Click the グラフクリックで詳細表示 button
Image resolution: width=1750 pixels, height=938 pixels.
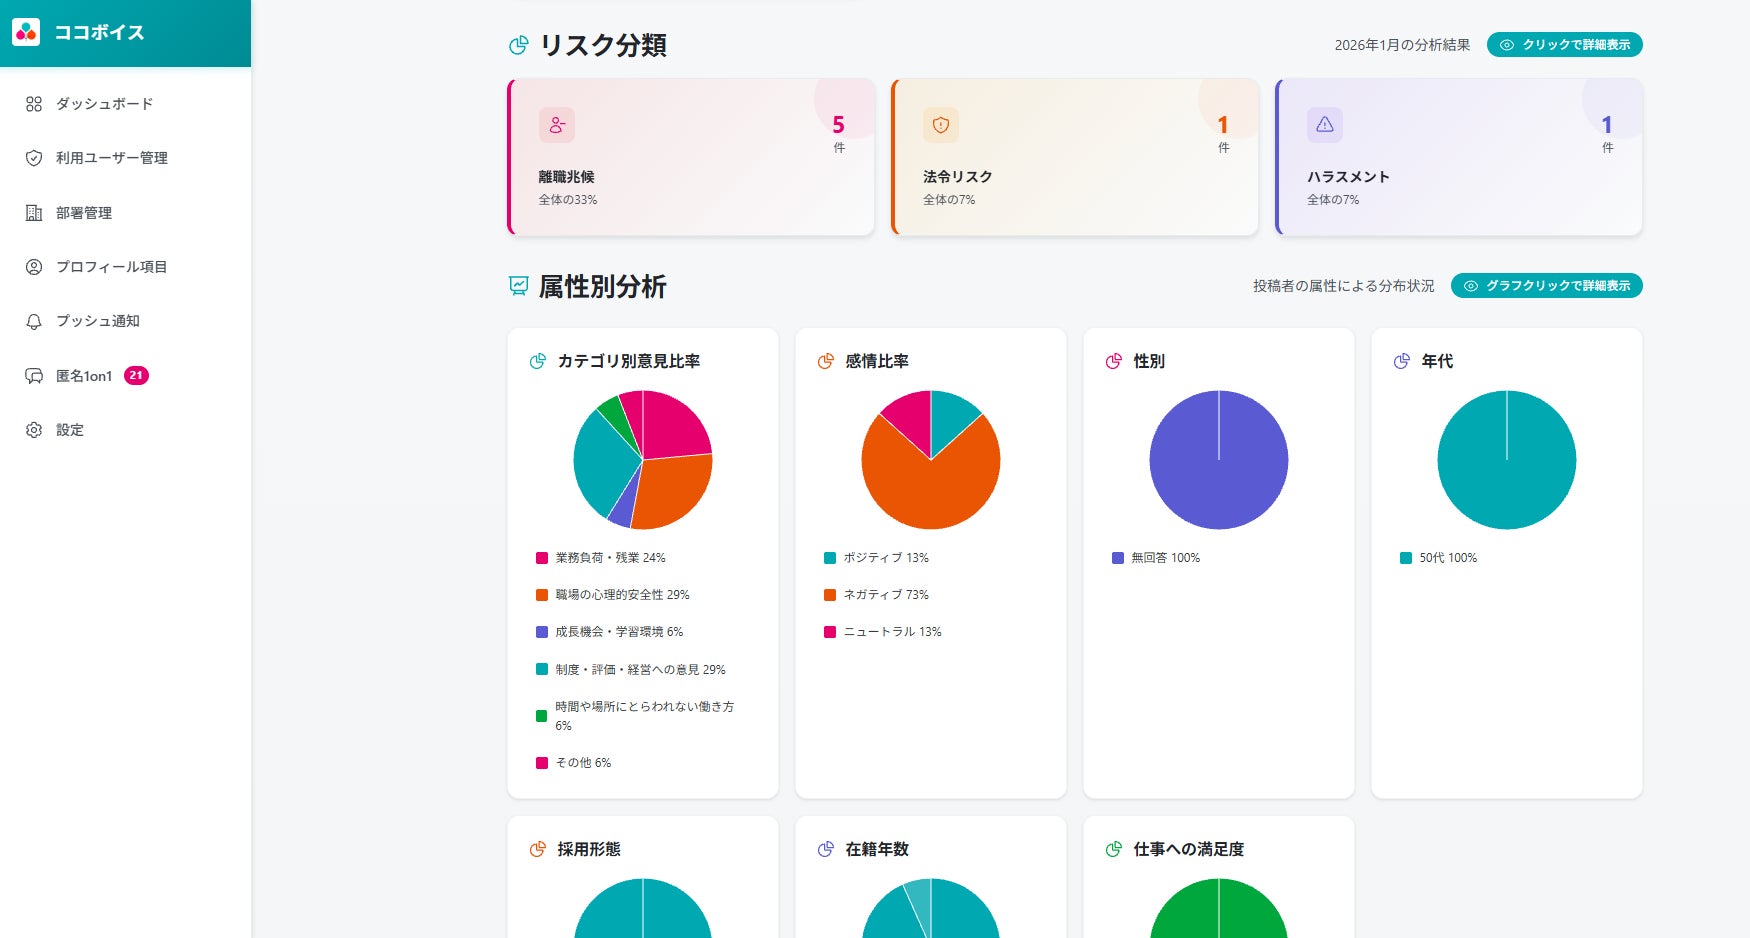tap(1547, 286)
